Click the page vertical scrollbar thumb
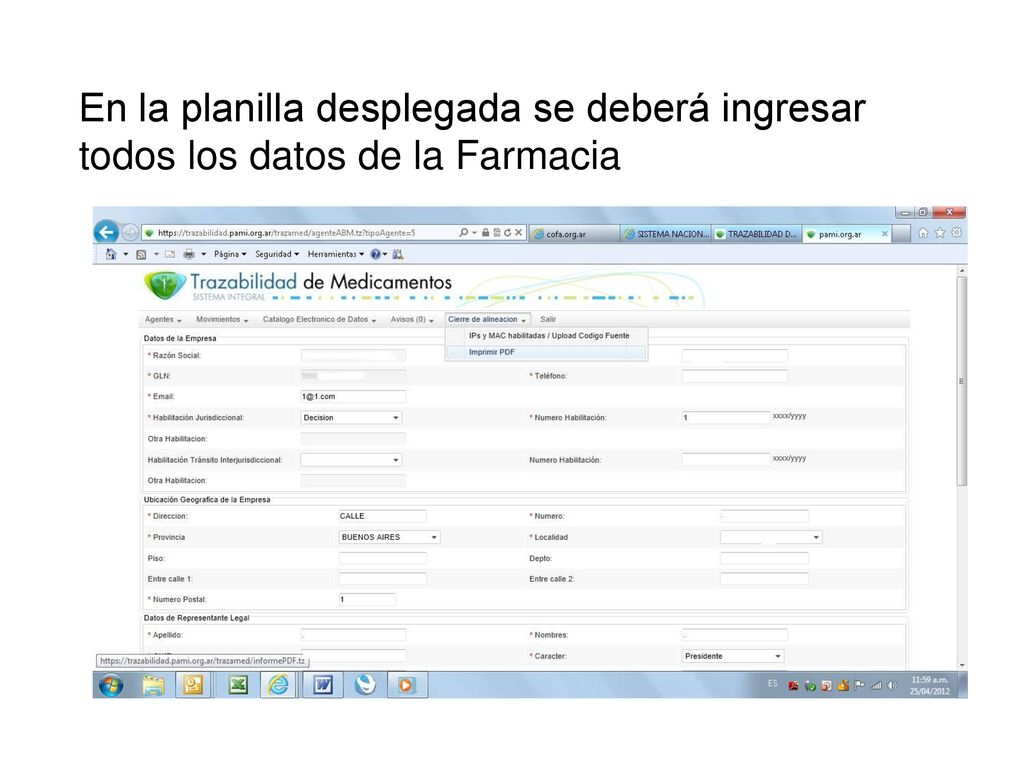This screenshot has height=768, width=1024. 961,381
